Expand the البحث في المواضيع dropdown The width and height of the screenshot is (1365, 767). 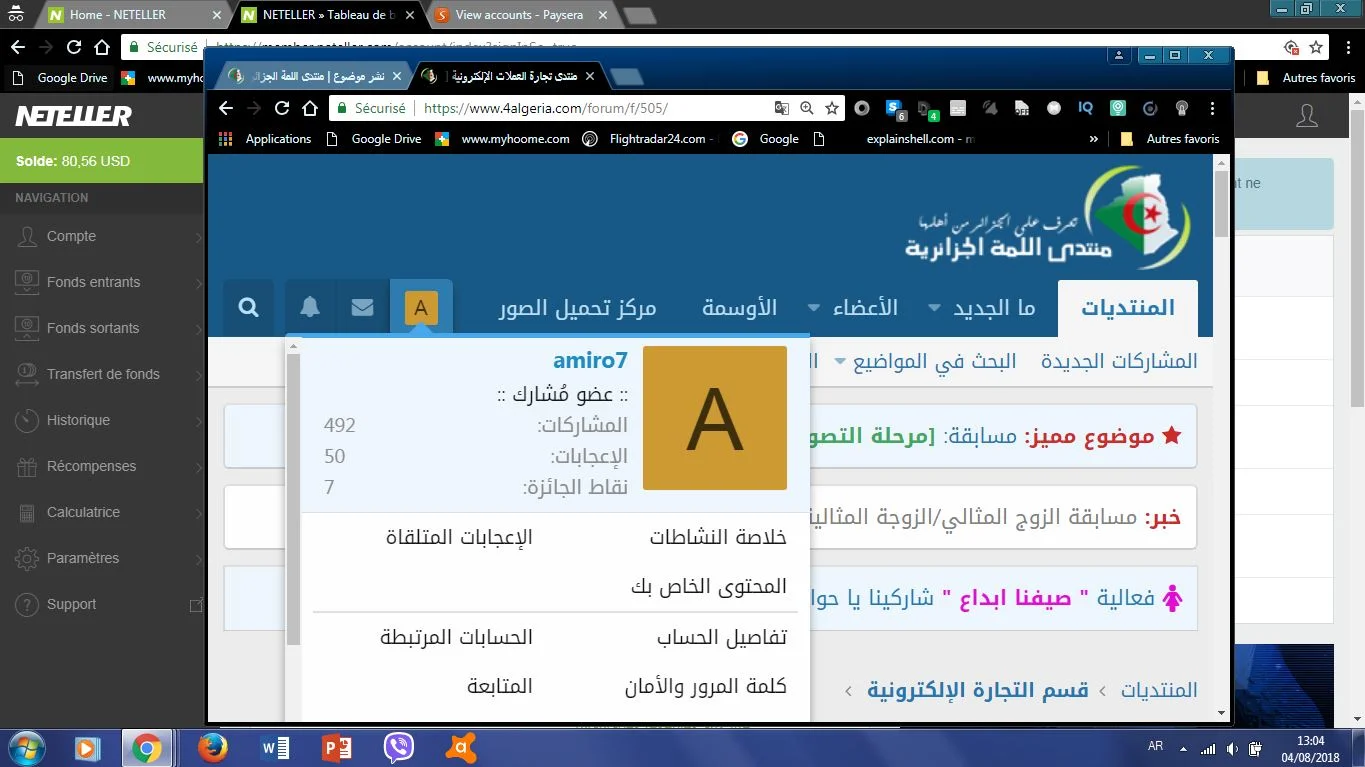point(839,361)
